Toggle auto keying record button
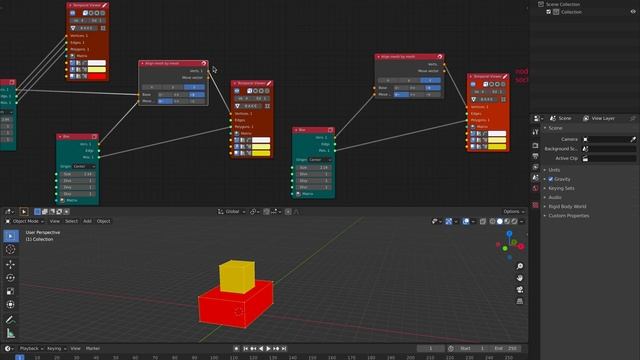The height and width of the screenshot is (360, 640). click(236, 349)
